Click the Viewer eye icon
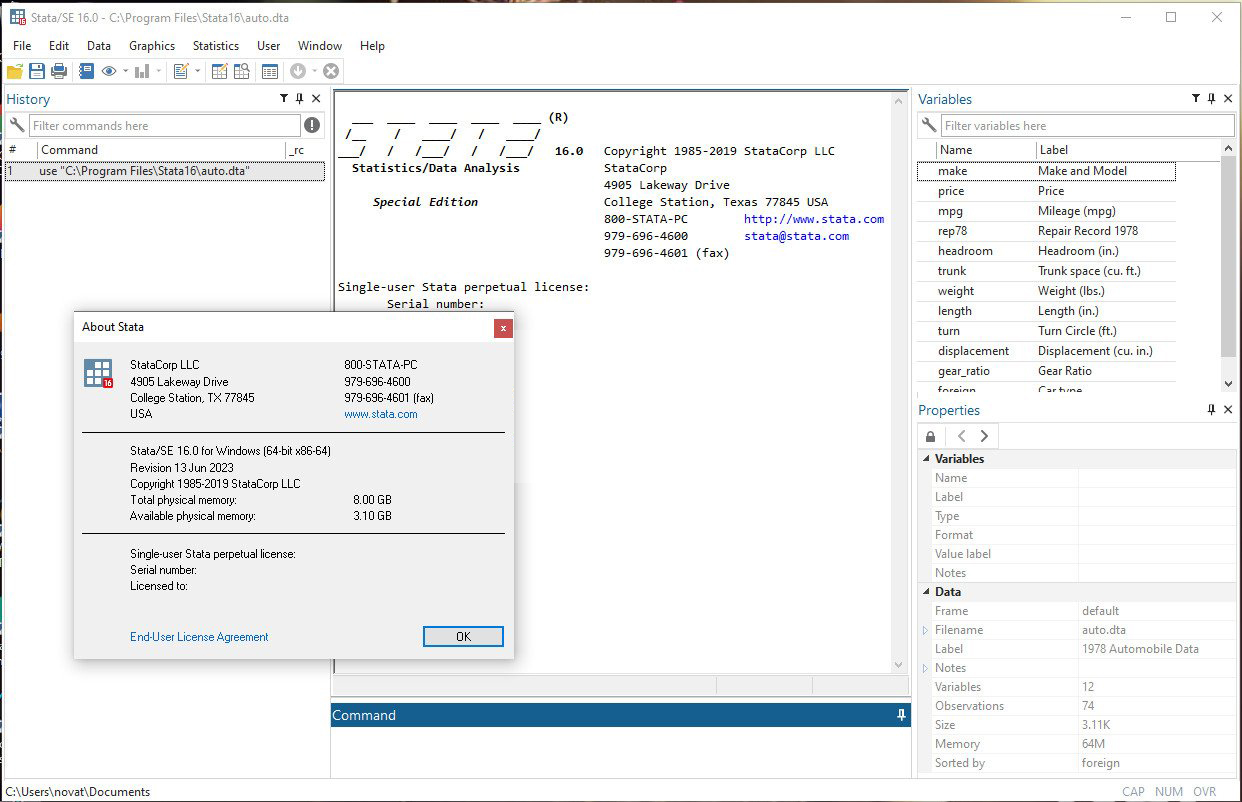Screen dimensions: 1242x802 point(109,71)
